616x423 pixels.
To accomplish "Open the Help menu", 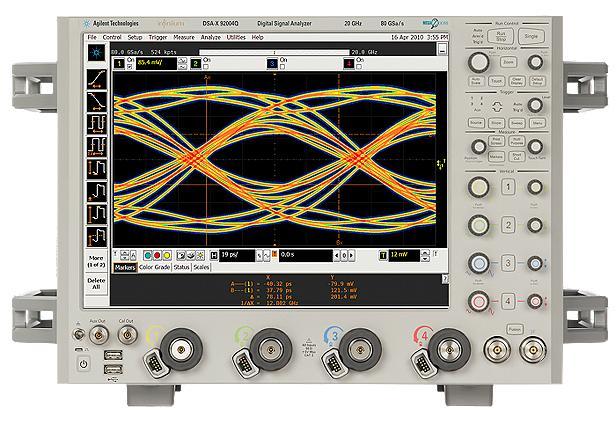I will (x=257, y=37).
